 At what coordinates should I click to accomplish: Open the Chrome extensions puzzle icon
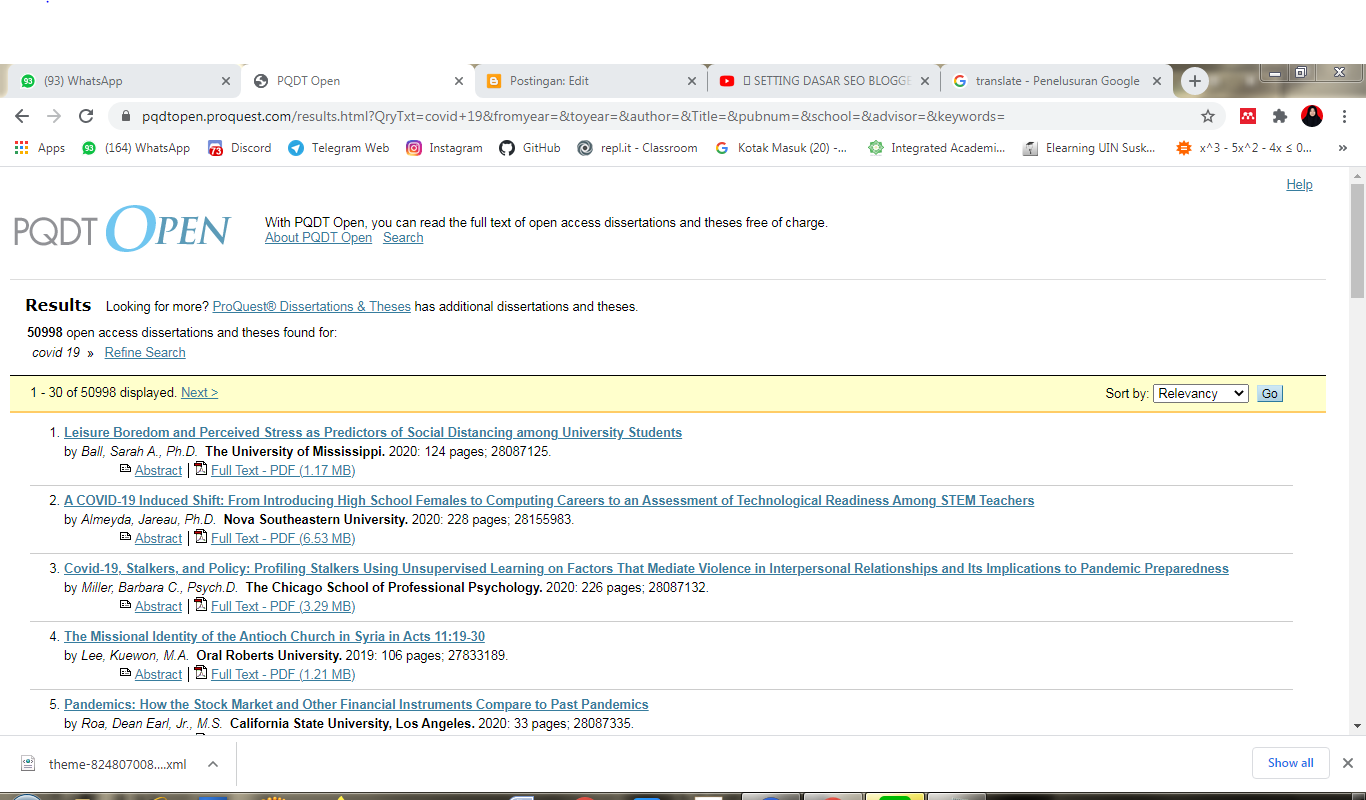tap(1280, 116)
